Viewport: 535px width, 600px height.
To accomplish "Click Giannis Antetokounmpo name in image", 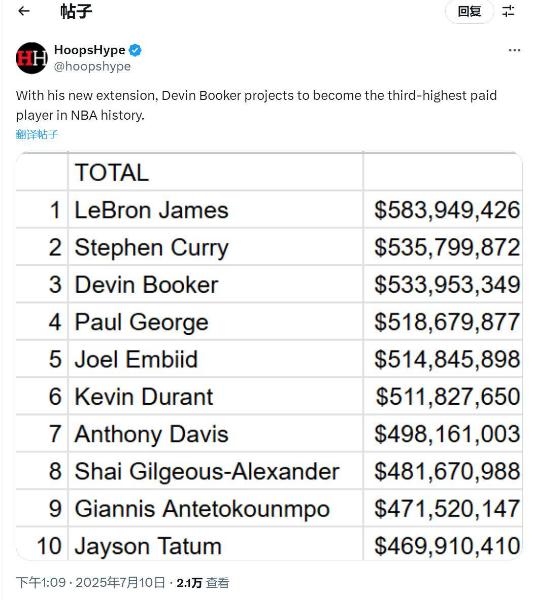I will tap(202, 509).
